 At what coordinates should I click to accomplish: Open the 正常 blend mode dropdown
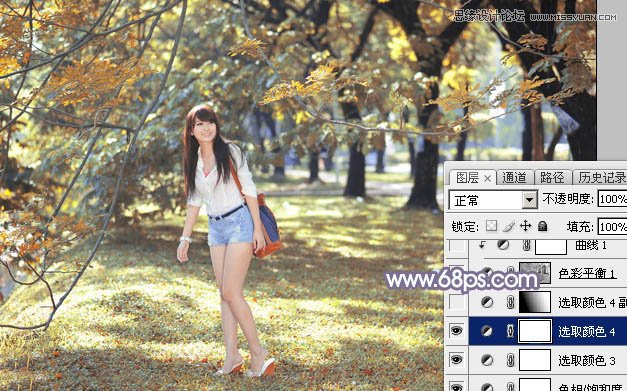tap(493, 199)
